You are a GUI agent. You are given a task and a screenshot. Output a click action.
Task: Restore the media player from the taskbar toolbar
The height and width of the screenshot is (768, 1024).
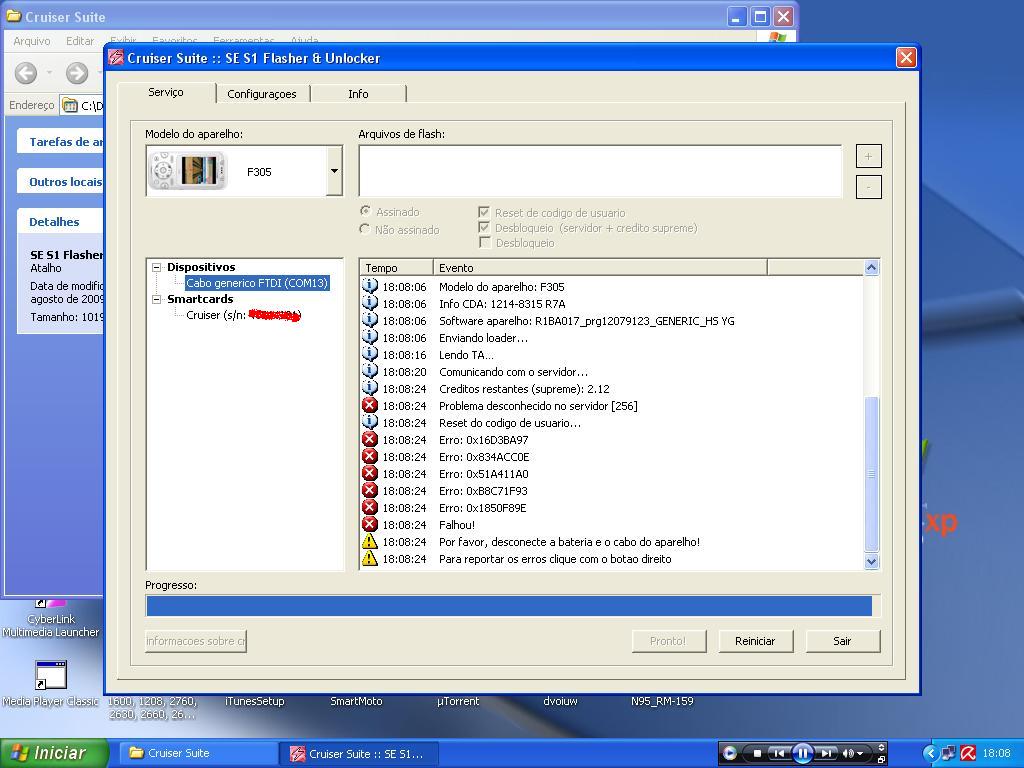(x=882, y=760)
